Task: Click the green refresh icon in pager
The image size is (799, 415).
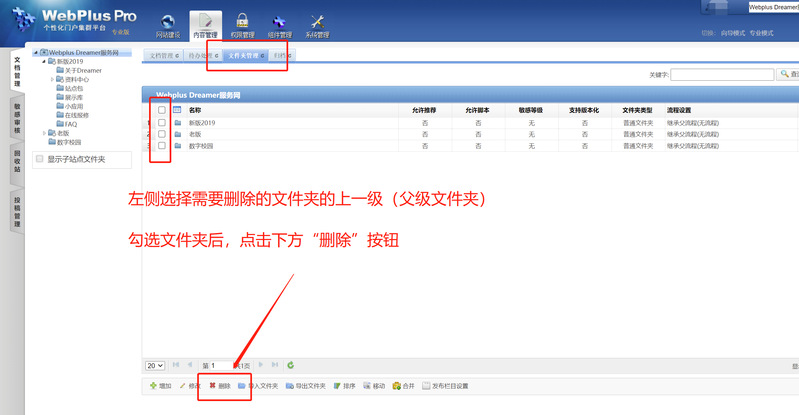Action: coord(290,366)
